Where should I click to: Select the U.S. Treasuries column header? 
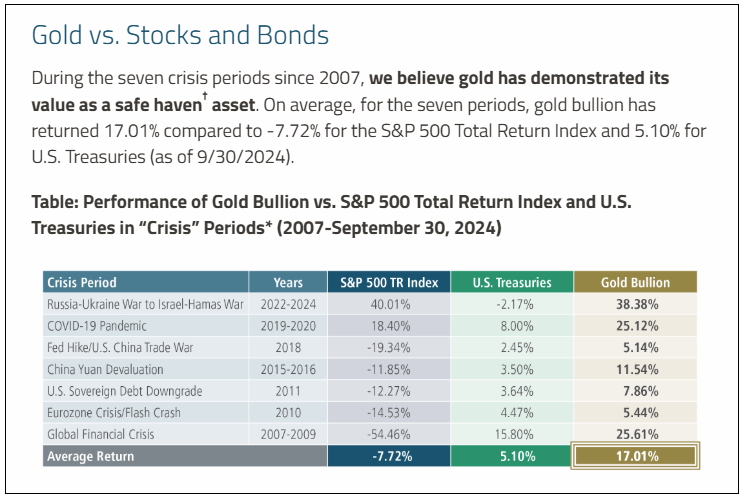510,282
